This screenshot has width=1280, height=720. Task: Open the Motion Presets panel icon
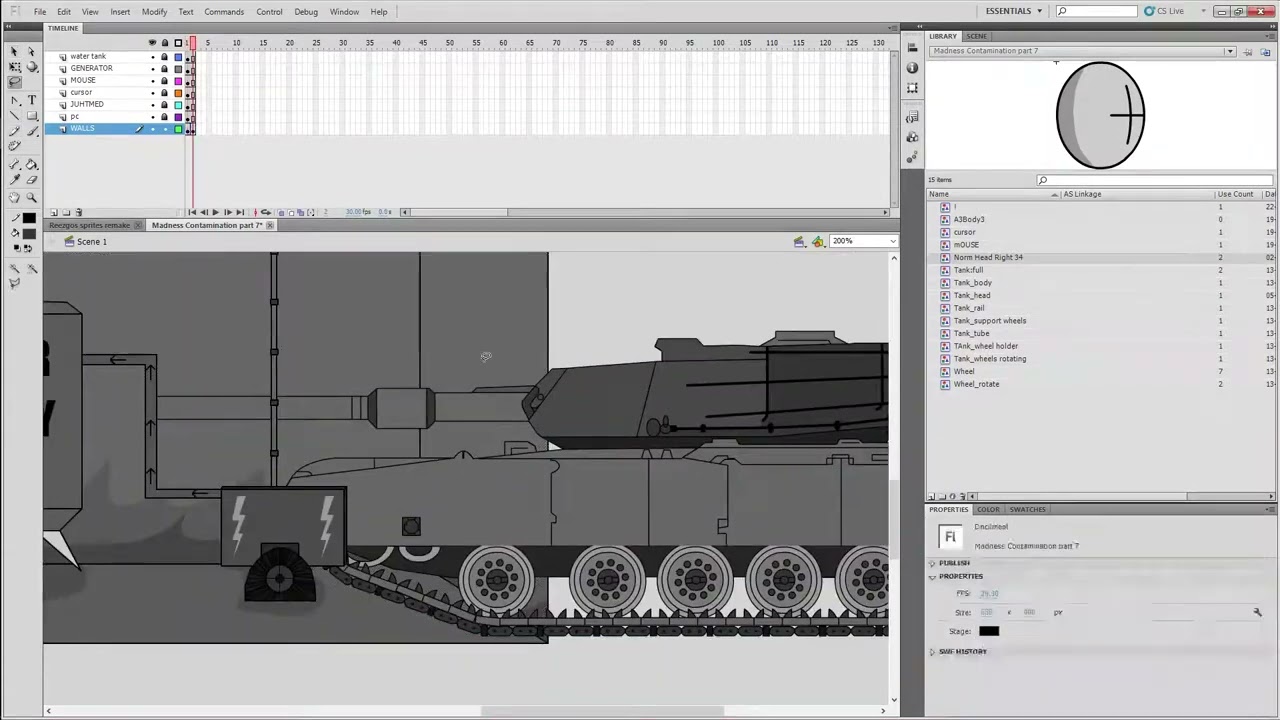(x=912, y=157)
